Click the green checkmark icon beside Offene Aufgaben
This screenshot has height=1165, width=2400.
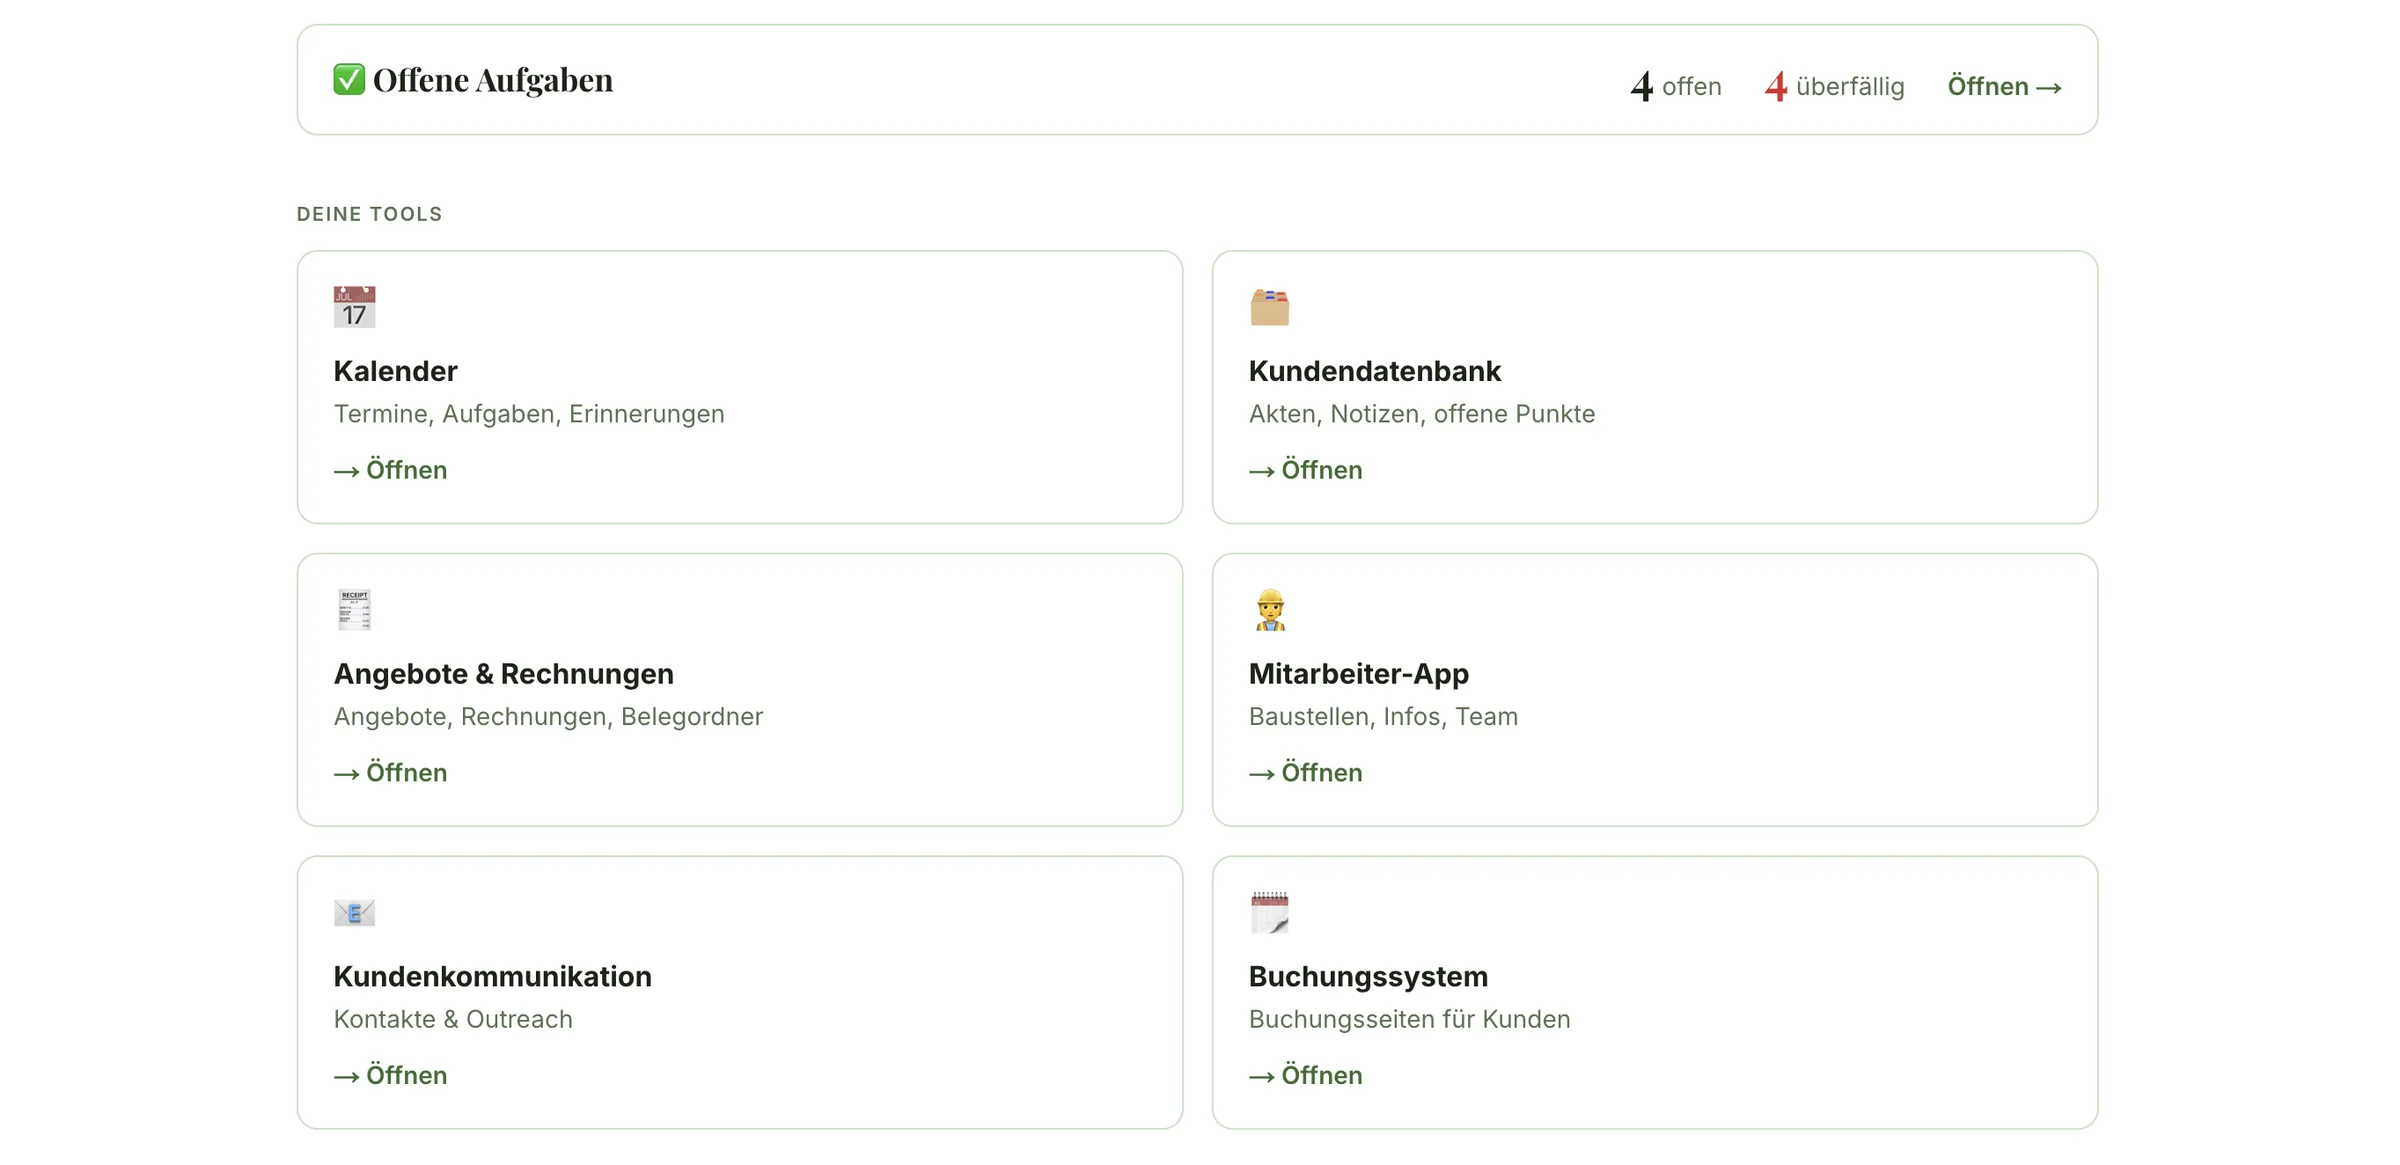click(x=349, y=79)
